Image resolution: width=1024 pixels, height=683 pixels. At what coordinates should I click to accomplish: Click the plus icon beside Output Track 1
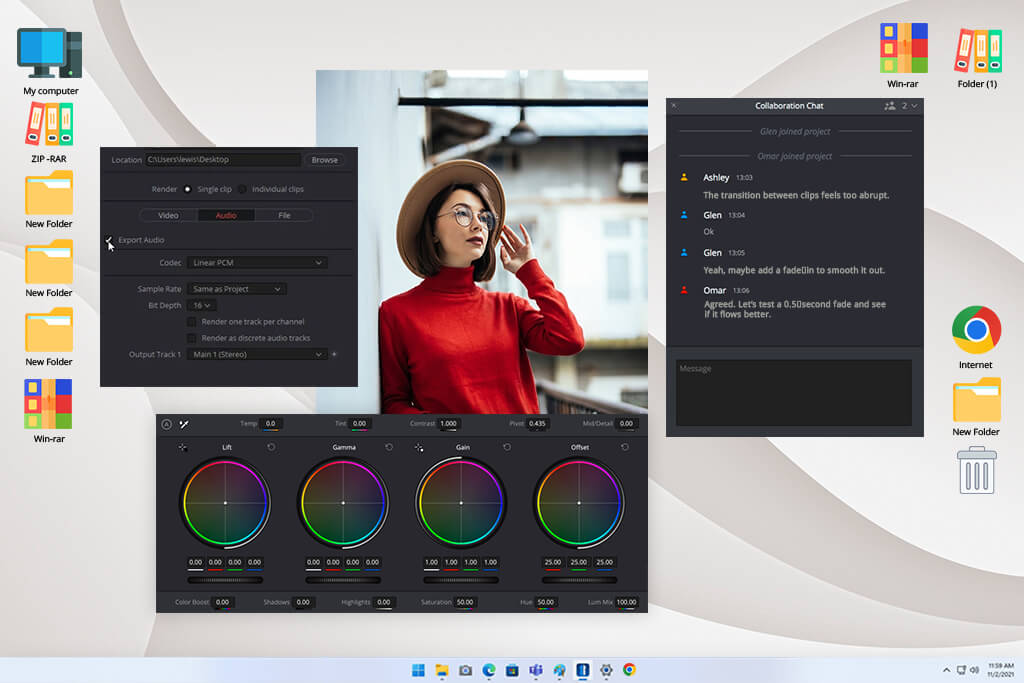334,355
